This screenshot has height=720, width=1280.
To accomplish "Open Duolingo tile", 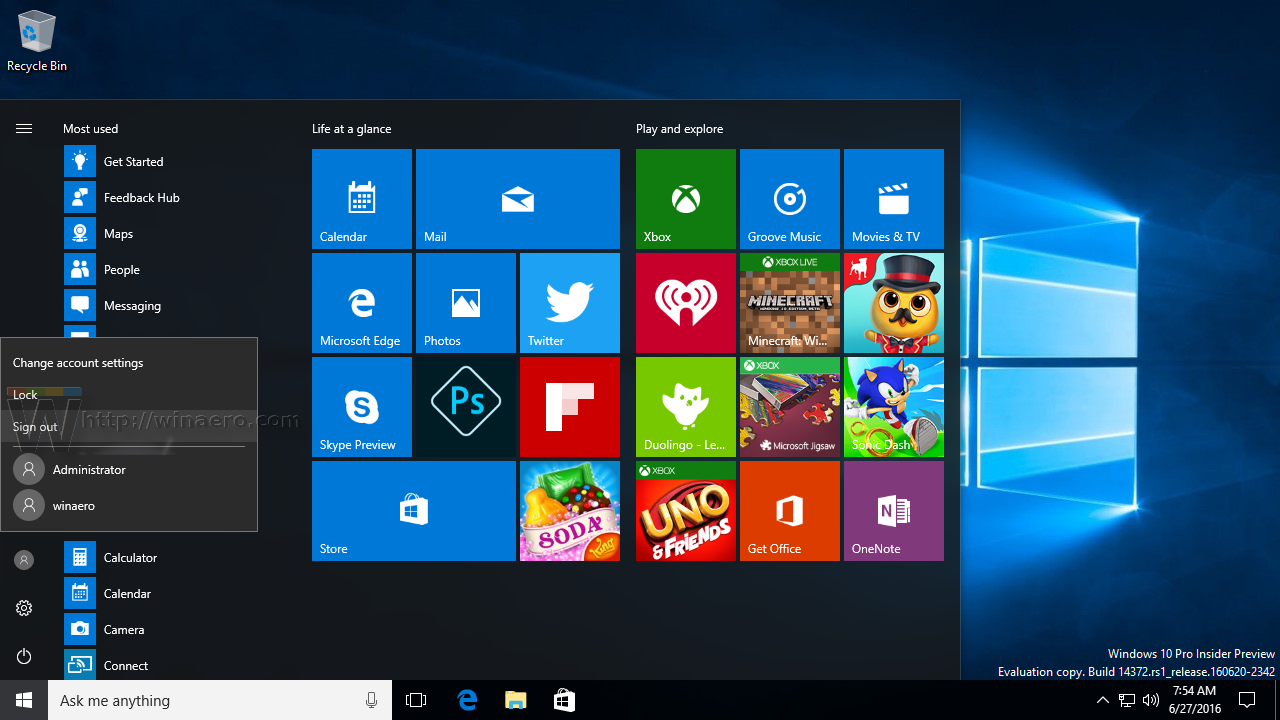I will pyautogui.click(x=686, y=407).
